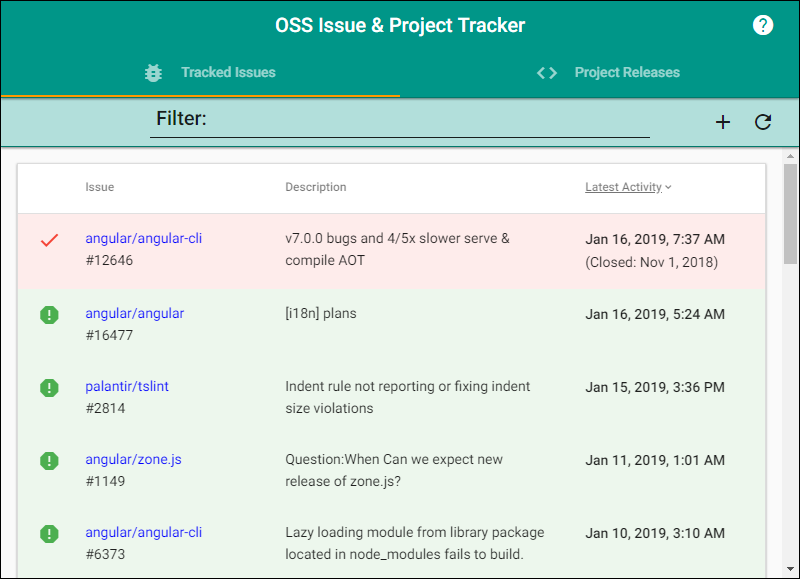
Task: Click the scrollbar up arrow
Action: tap(790, 156)
